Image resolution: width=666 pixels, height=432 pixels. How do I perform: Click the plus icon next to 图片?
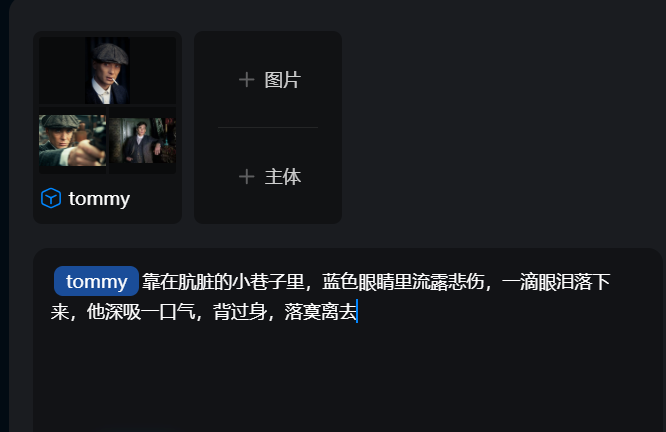pos(246,80)
